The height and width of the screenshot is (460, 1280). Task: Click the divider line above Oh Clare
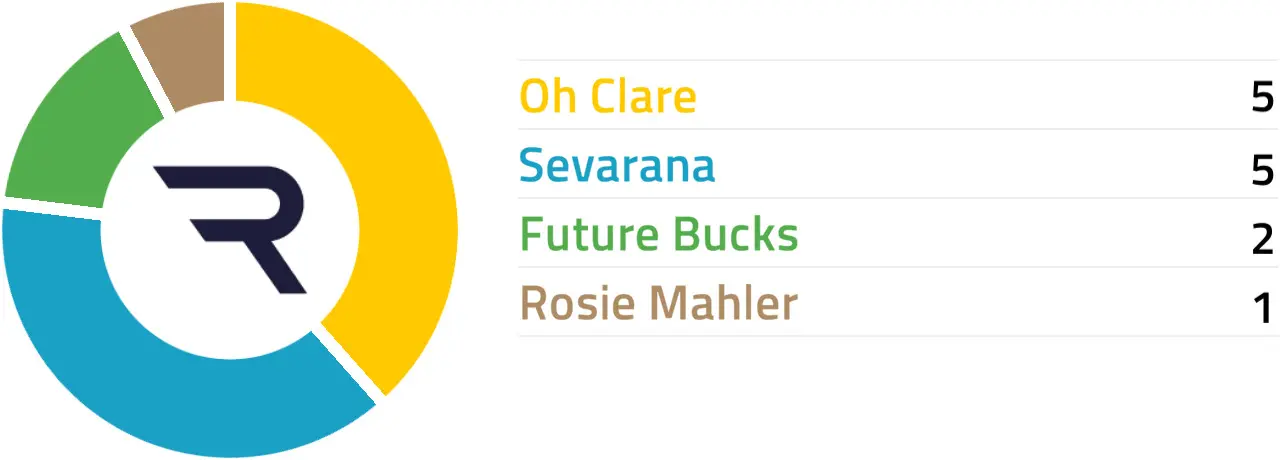[898, 60]
